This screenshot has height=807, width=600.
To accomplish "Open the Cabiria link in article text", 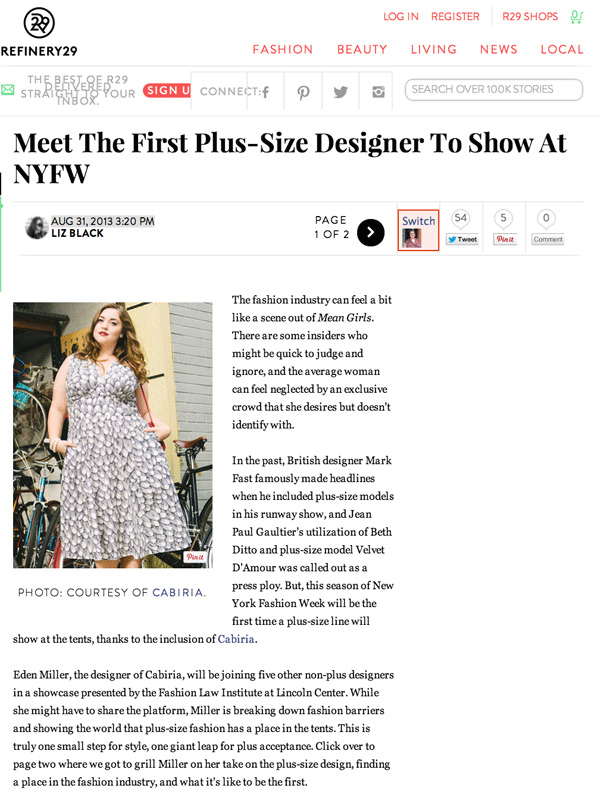I will point(236,639).
